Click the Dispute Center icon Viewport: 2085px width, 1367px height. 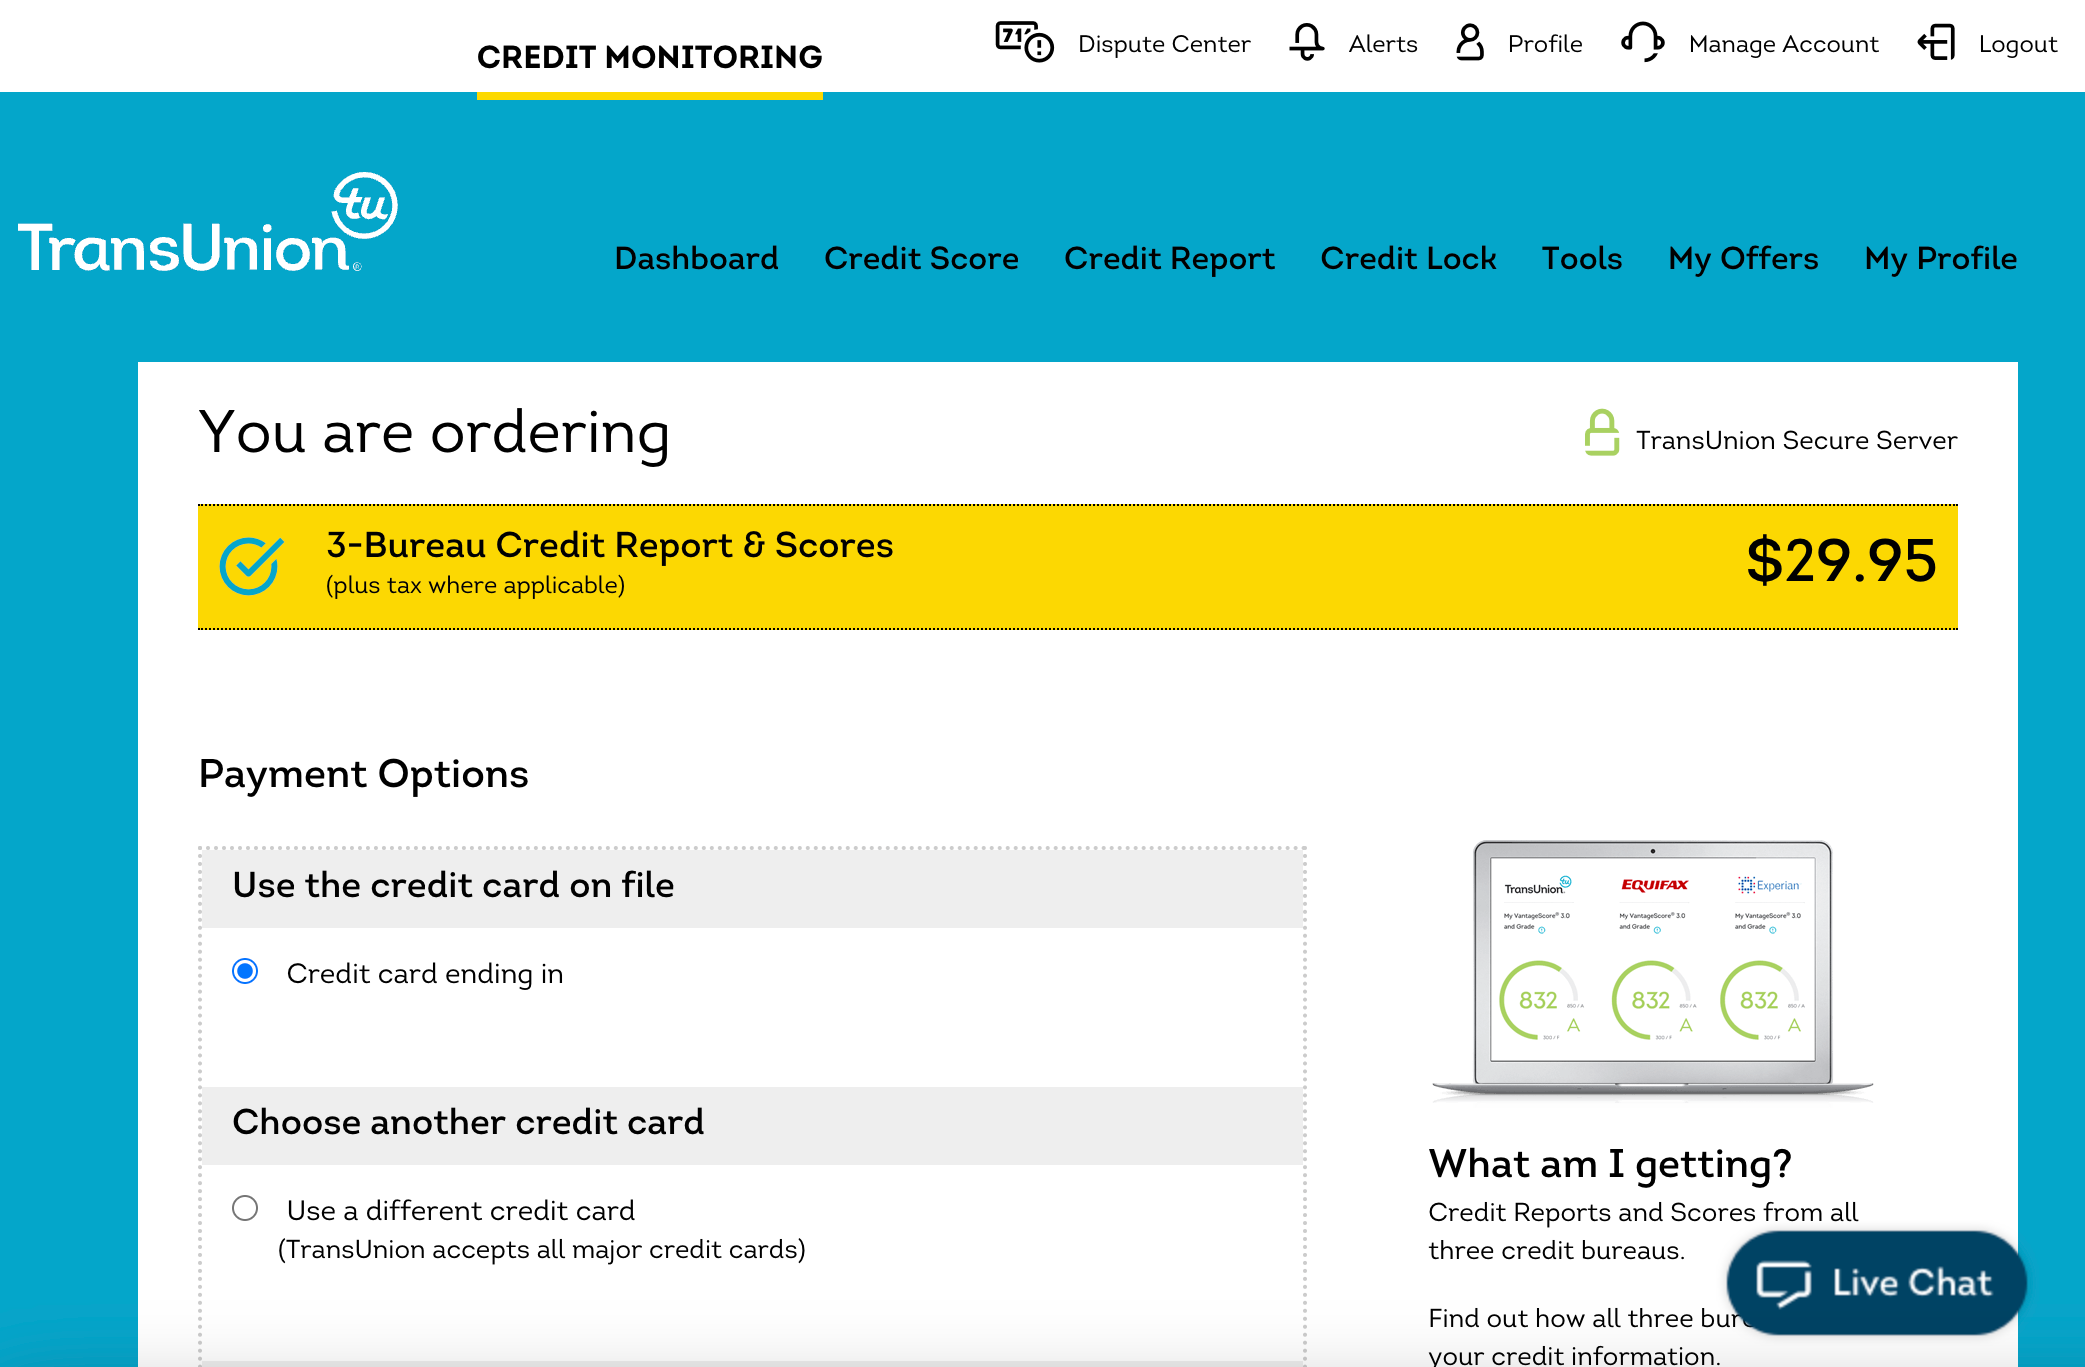tap(1024, 42)
